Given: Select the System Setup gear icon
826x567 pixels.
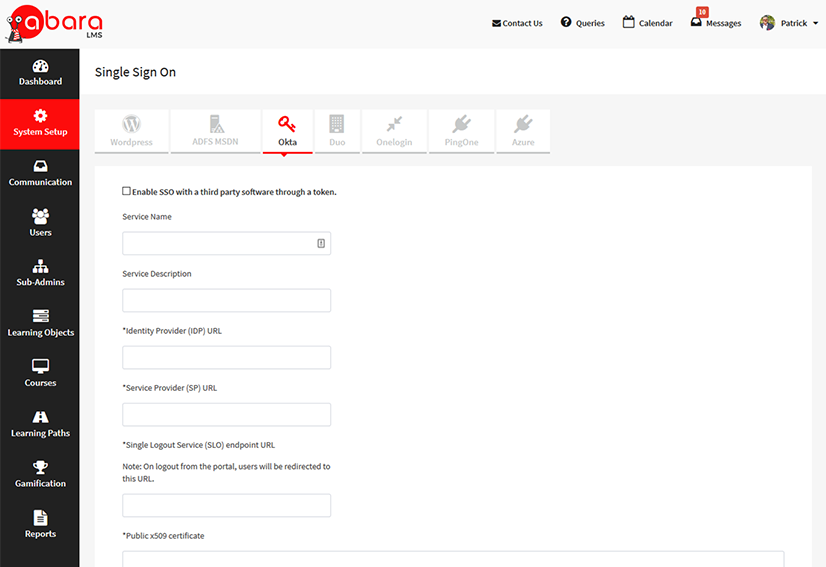Looking at the screenshot, I should (41, 116).
